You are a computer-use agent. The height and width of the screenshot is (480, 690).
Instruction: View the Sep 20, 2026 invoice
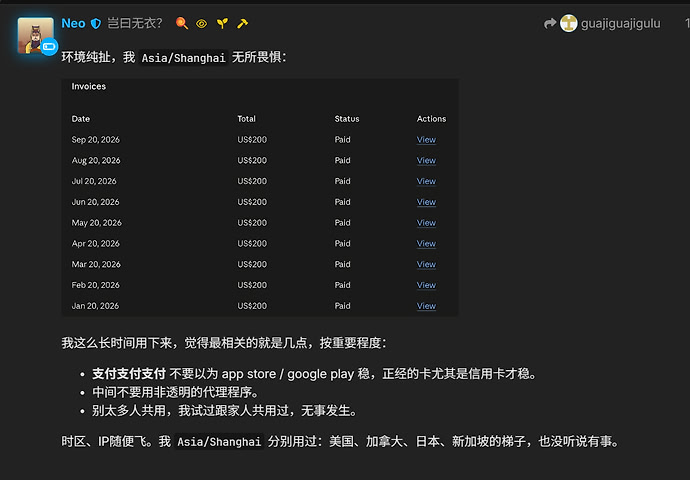pos(426,140)
